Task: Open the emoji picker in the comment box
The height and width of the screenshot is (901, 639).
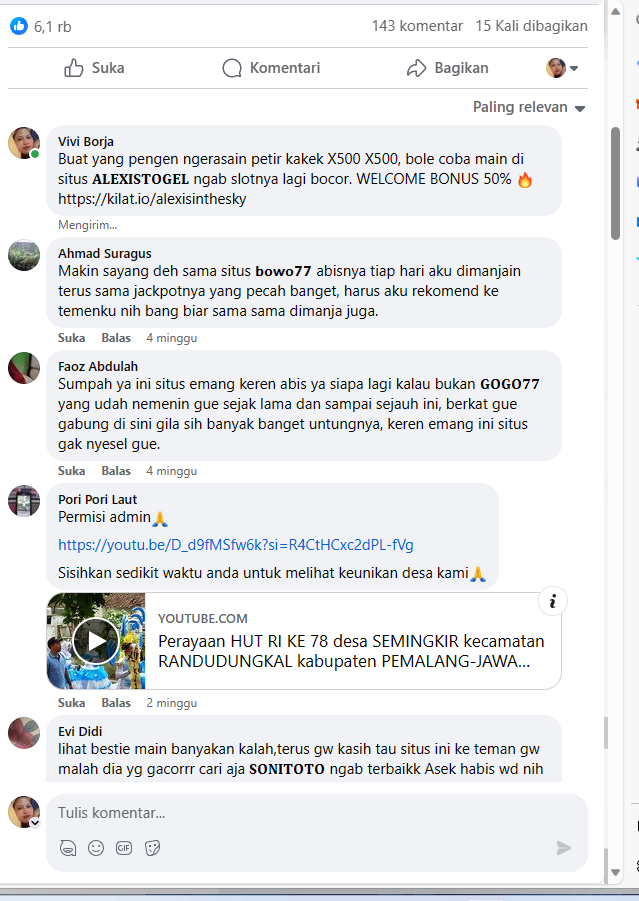Action: click(x=96, y=848)
